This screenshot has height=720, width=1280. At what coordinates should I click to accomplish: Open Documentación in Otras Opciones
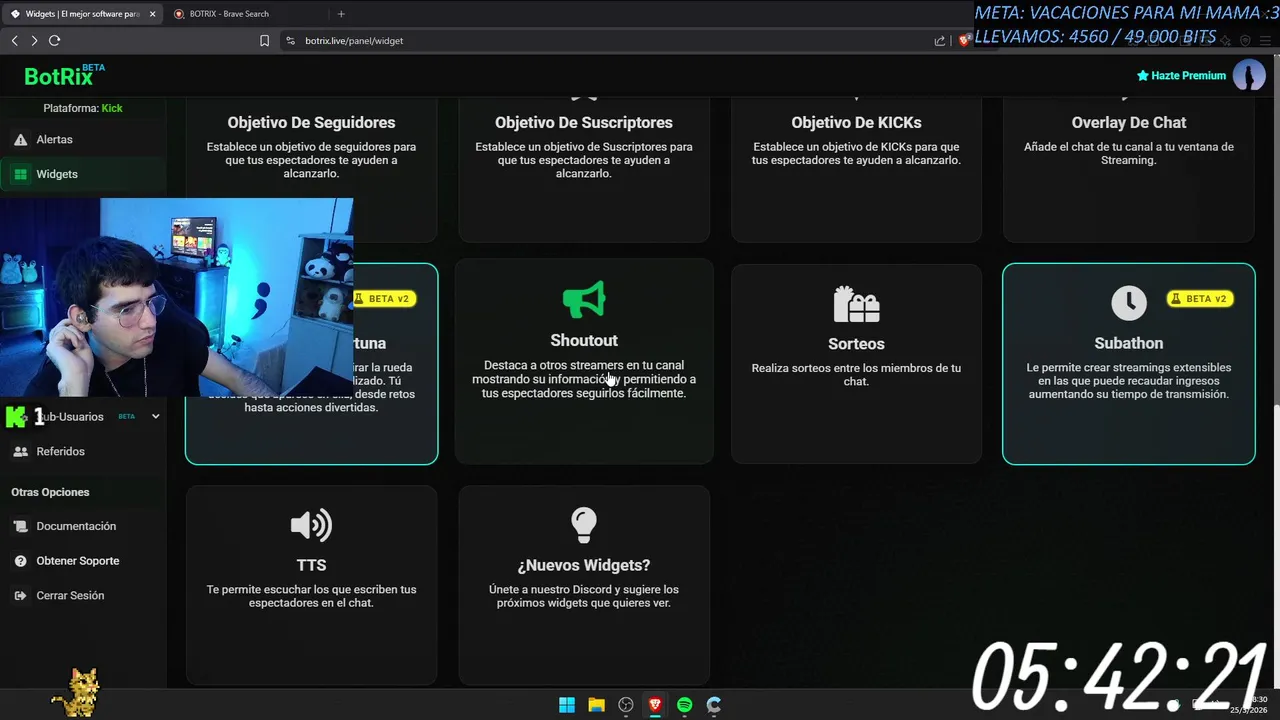[83, 526]
